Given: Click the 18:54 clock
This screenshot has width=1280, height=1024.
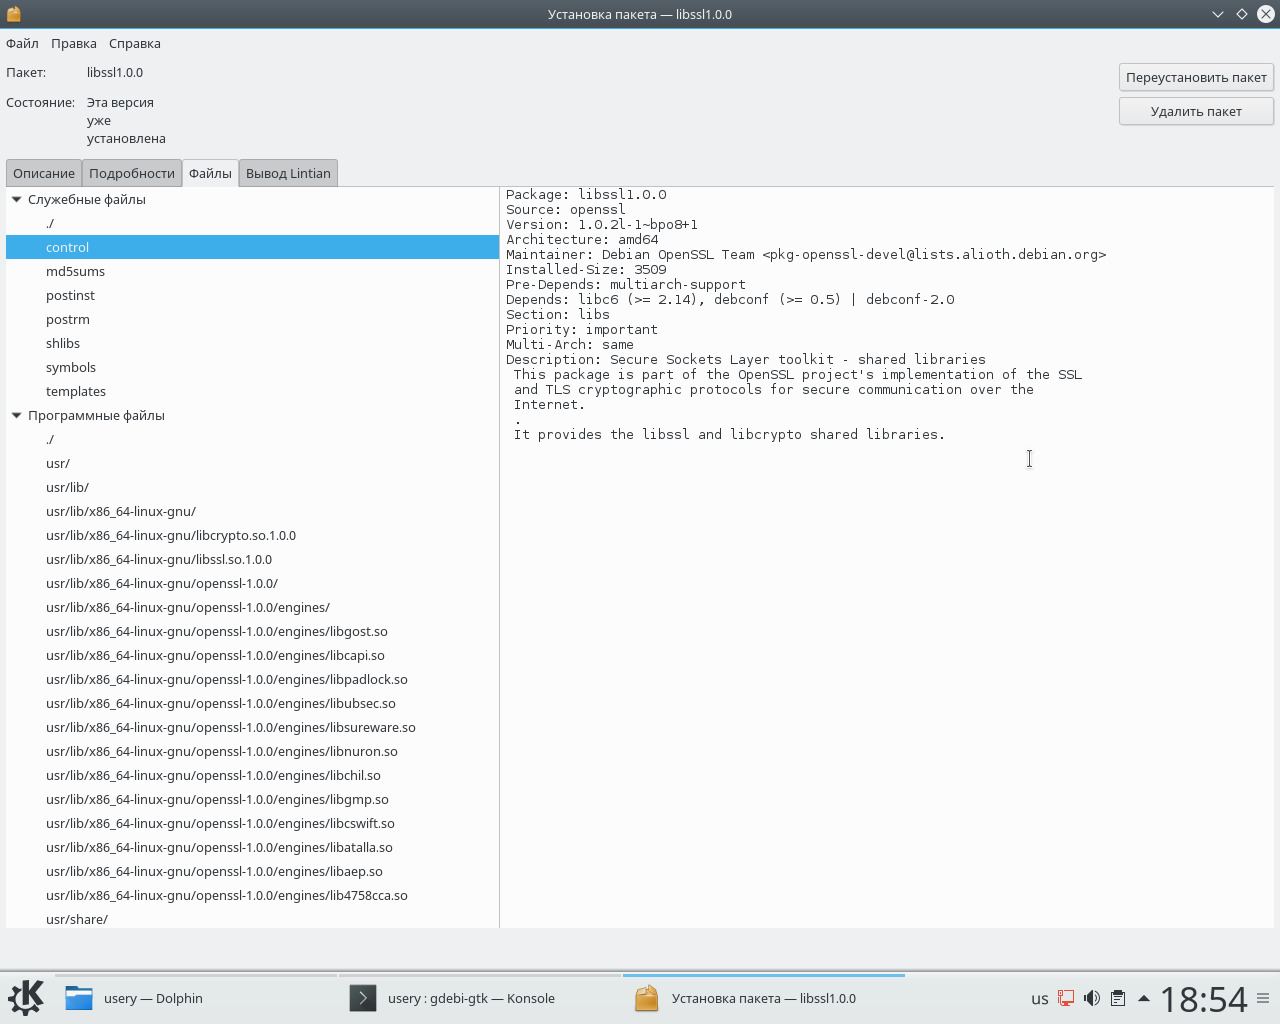Looking at the screenshot, I should tap(1203, 999).
